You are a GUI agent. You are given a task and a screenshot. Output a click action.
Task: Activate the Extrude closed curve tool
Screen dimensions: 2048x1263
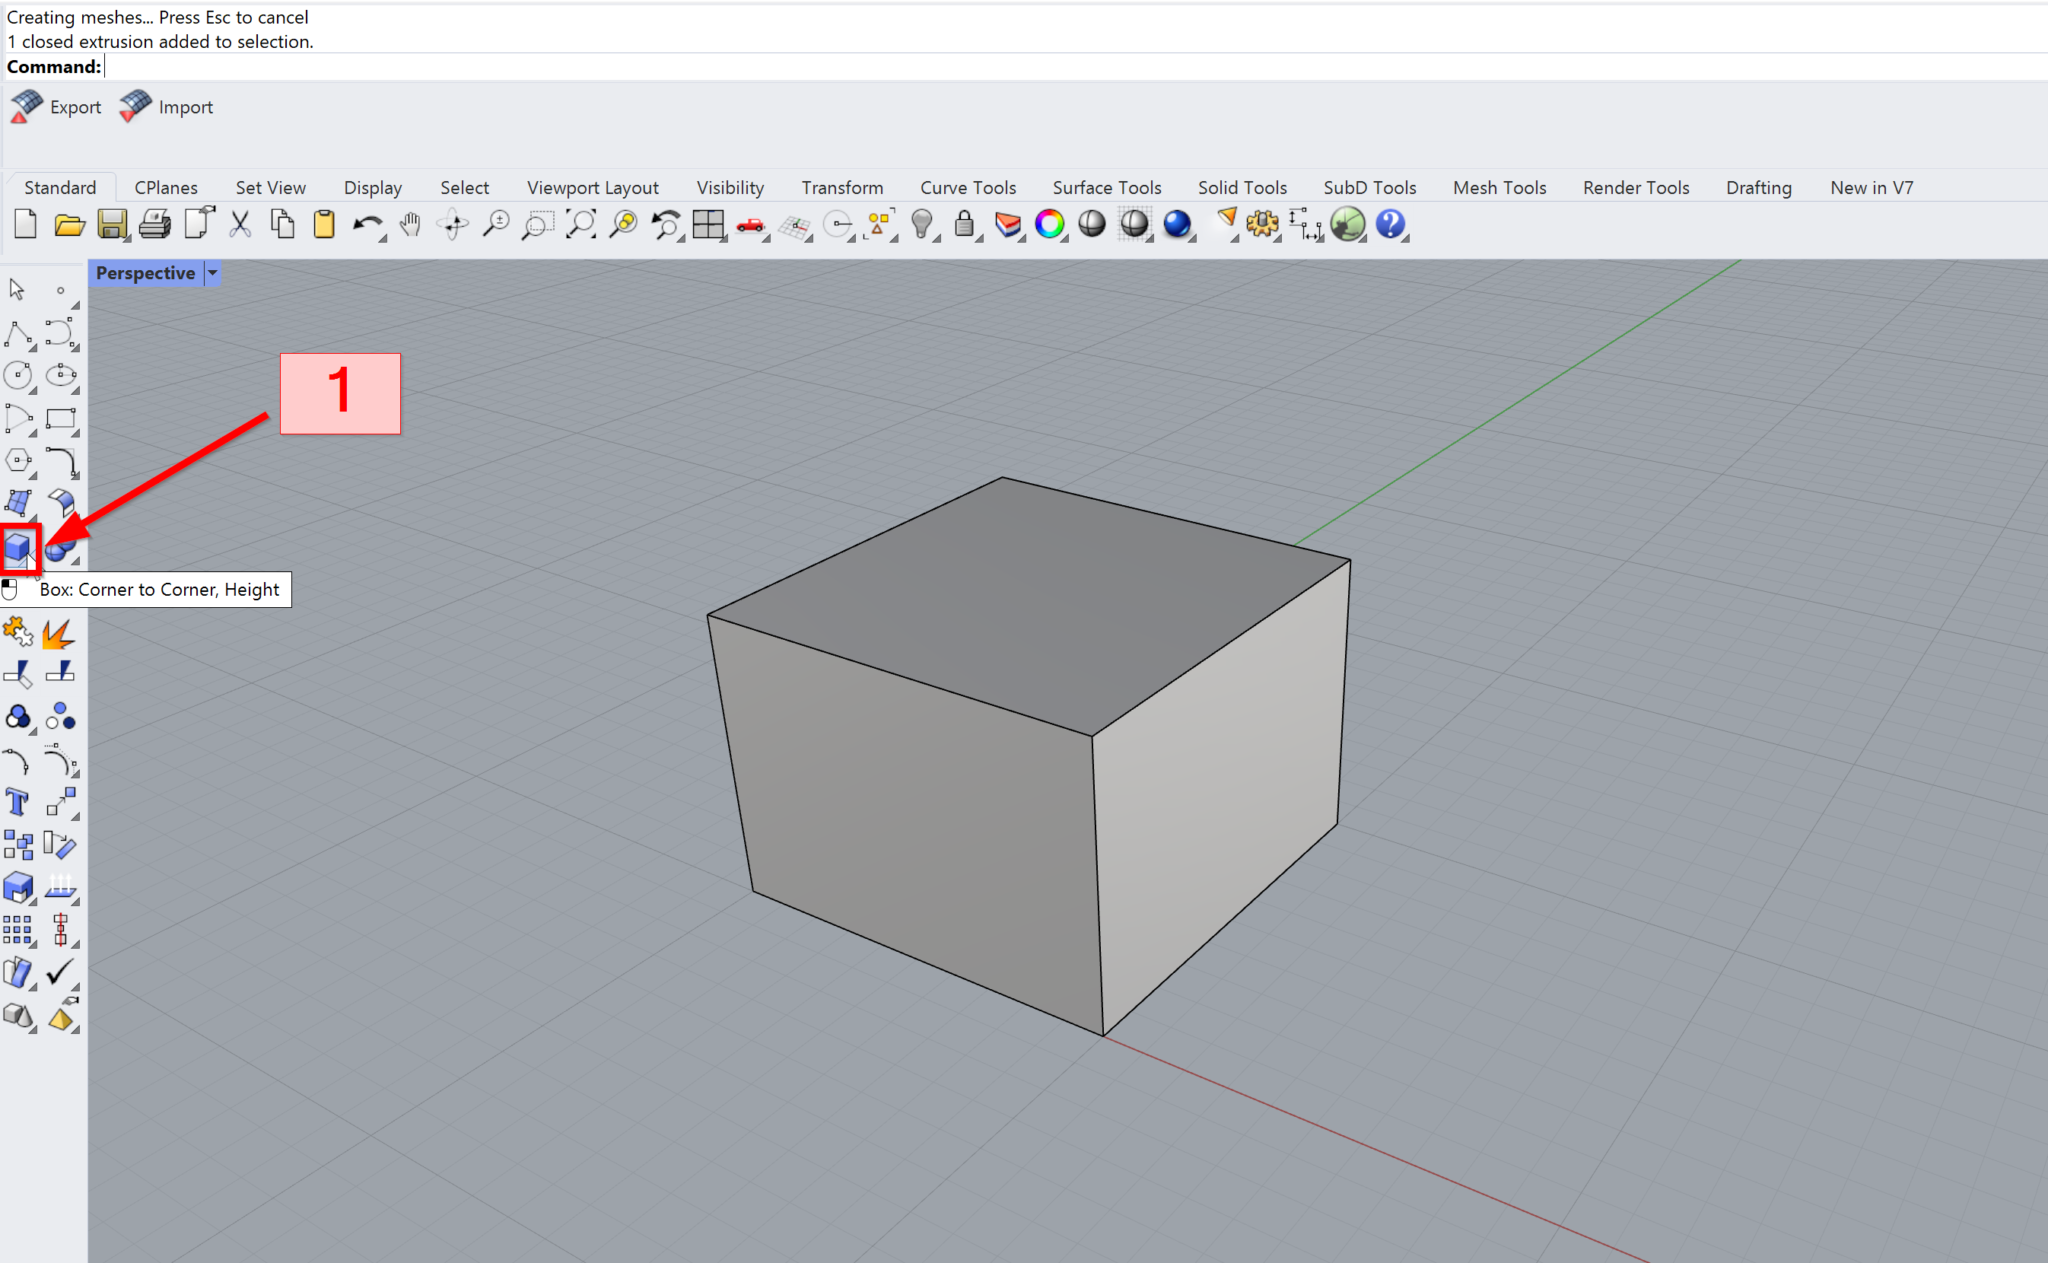coord(19,887)
